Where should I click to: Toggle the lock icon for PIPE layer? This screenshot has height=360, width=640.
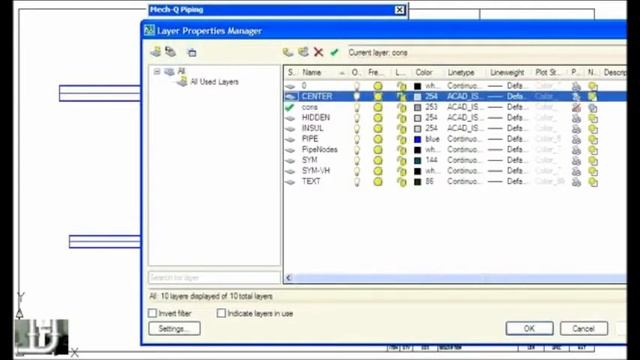402,139
